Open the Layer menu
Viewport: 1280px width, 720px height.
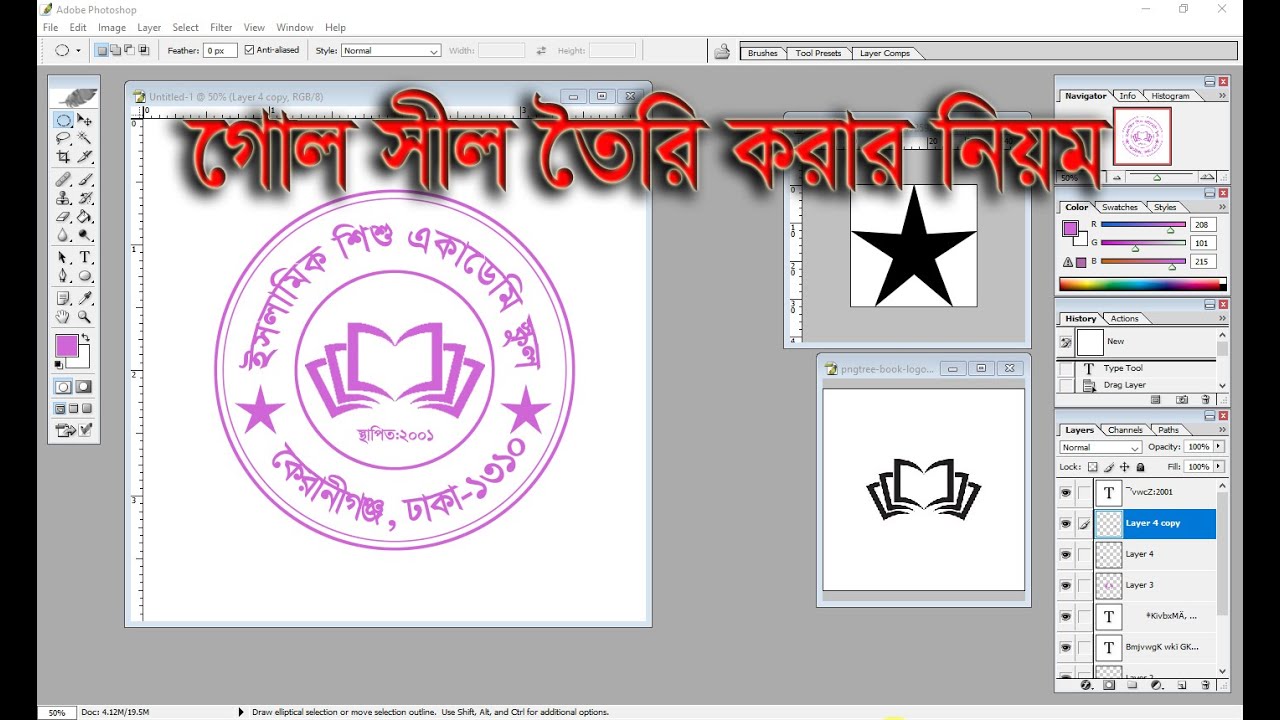click(x=149, y=28)
